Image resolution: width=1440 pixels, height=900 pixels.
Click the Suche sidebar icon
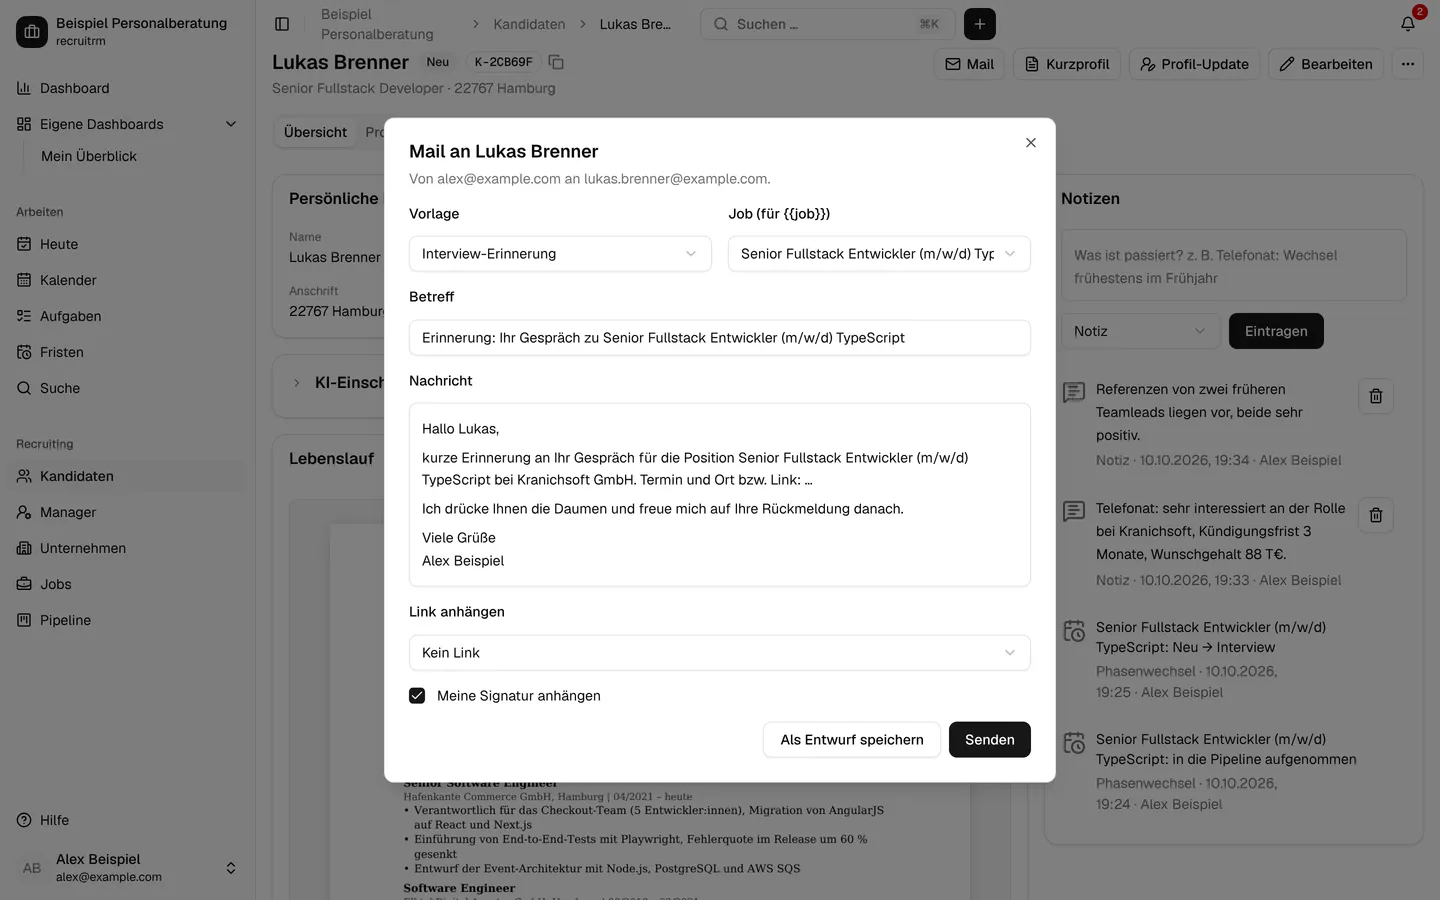coord(24,388)
